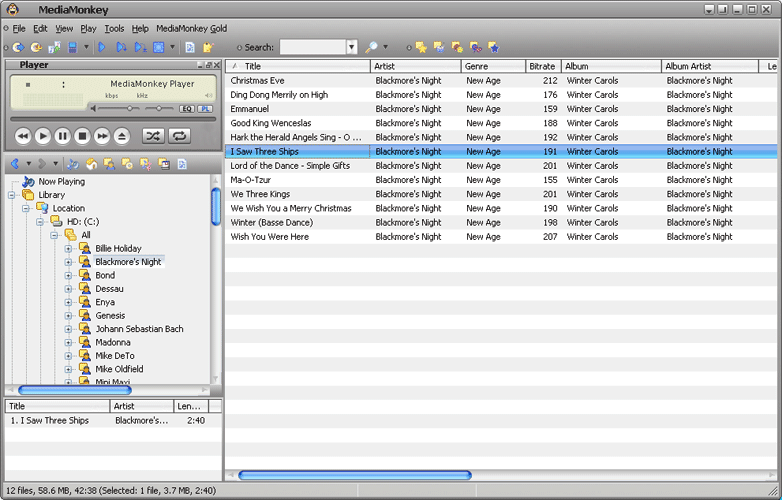Viewport: 782px width, 500px height.
Task: Collapse the Library tree node
Action: [x=11, y=195]
